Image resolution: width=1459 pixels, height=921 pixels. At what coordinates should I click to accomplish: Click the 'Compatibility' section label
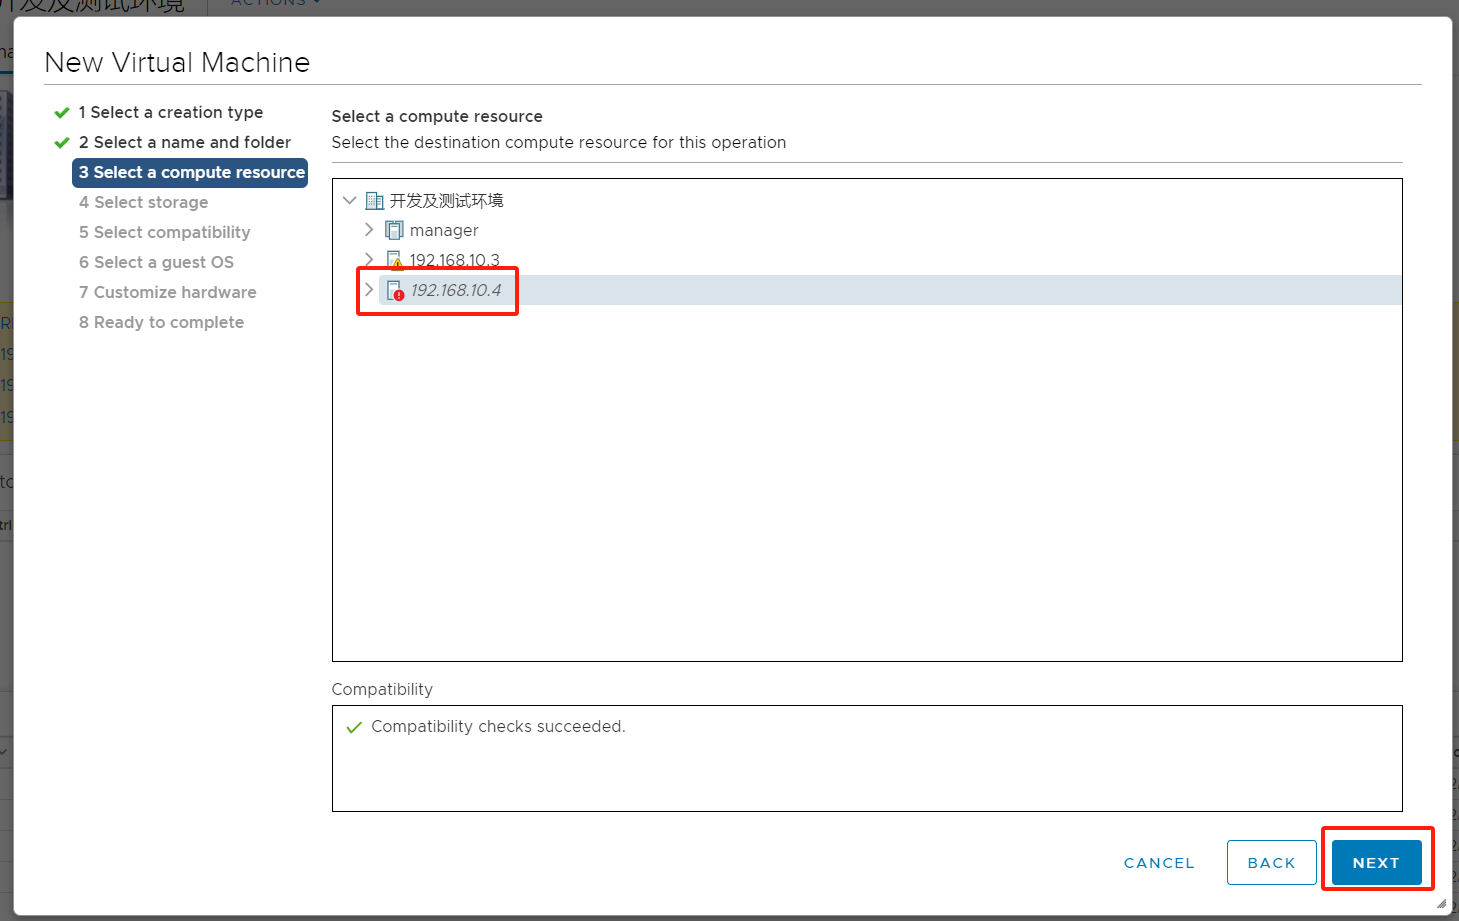382,689
